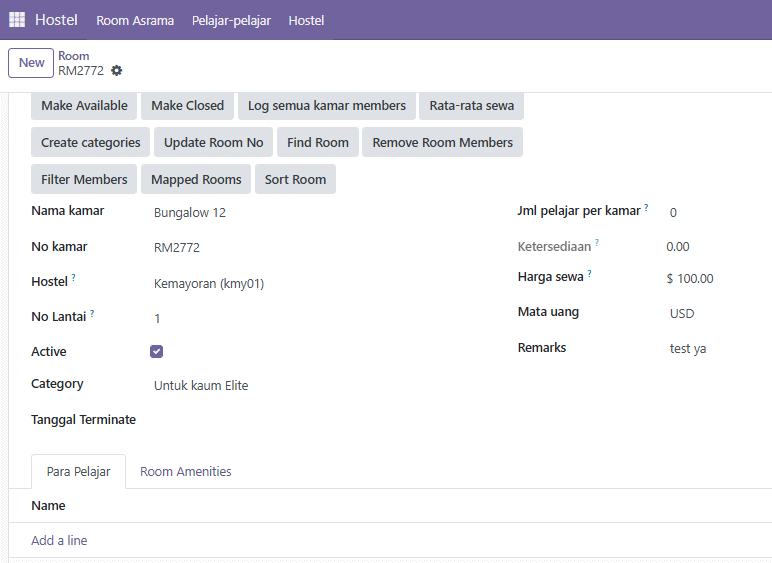Show help tooltip next to Hostel label
The height and width of the screenshot is (563, 772).
click(x=73, y=278)
